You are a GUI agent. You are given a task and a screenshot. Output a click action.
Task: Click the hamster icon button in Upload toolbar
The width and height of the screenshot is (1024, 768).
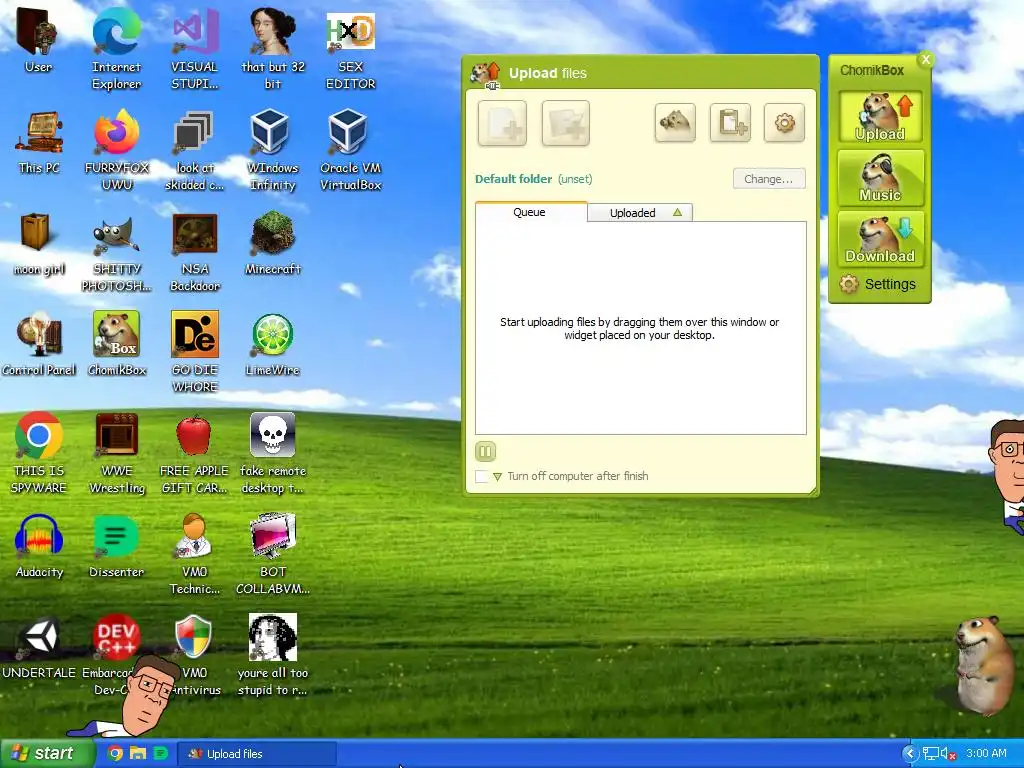click(675, 122)
